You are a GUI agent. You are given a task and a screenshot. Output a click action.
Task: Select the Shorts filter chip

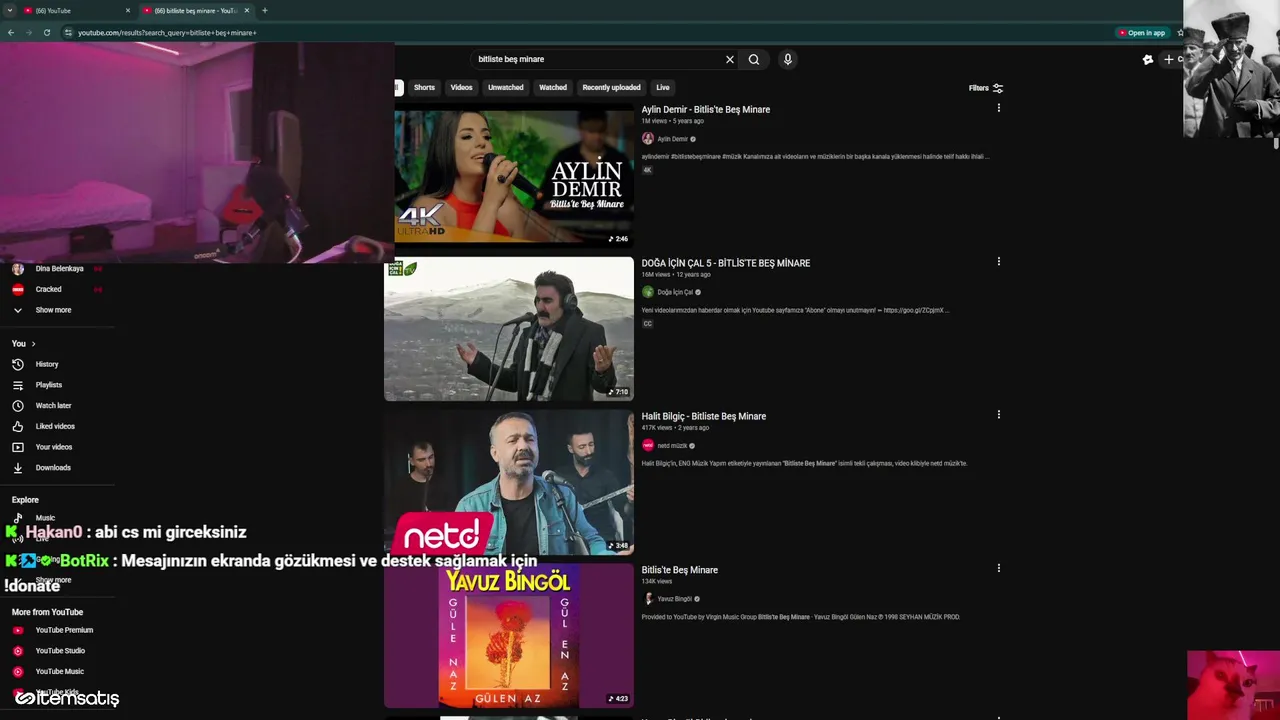pos(424,87)
